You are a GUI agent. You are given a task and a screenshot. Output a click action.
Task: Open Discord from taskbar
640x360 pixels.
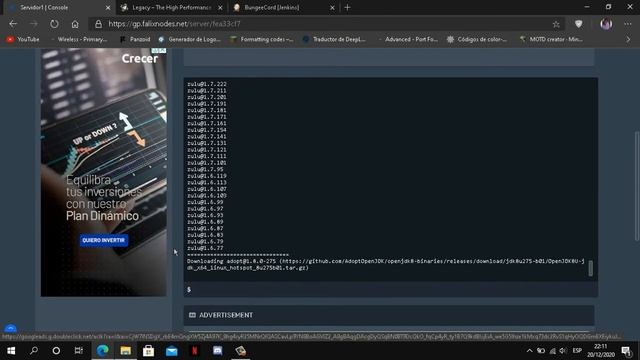tap(218, 351)
